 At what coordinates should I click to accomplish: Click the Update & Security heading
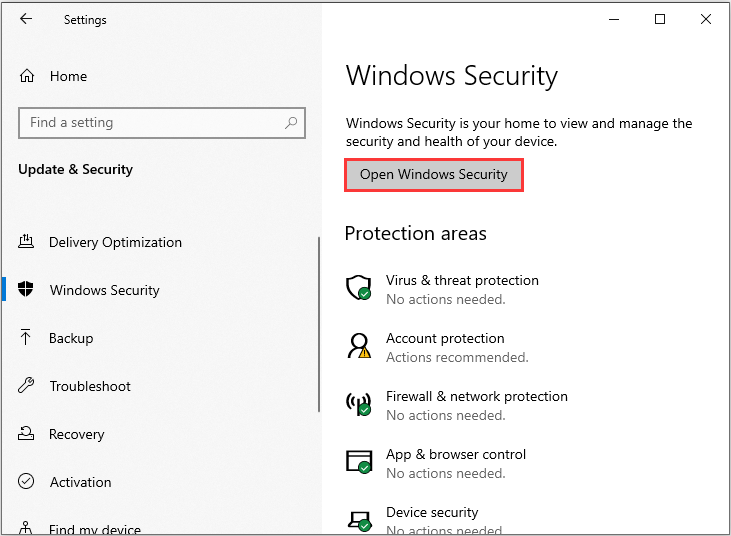pos(76,169)
